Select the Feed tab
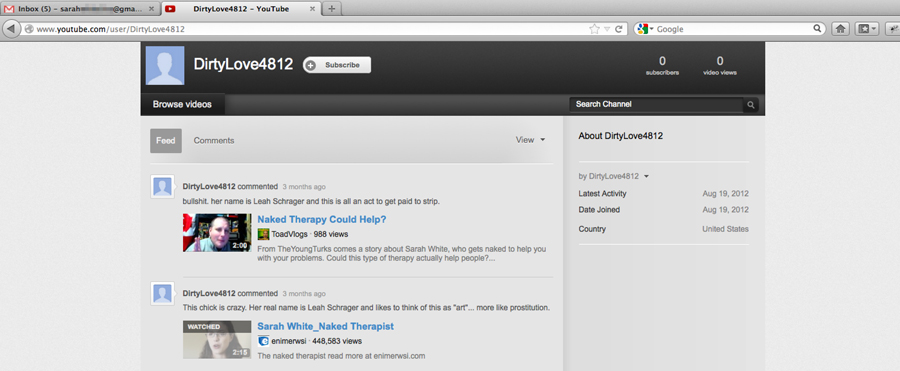The height and width of the screenshot is (371, 900). coord(166,141)
